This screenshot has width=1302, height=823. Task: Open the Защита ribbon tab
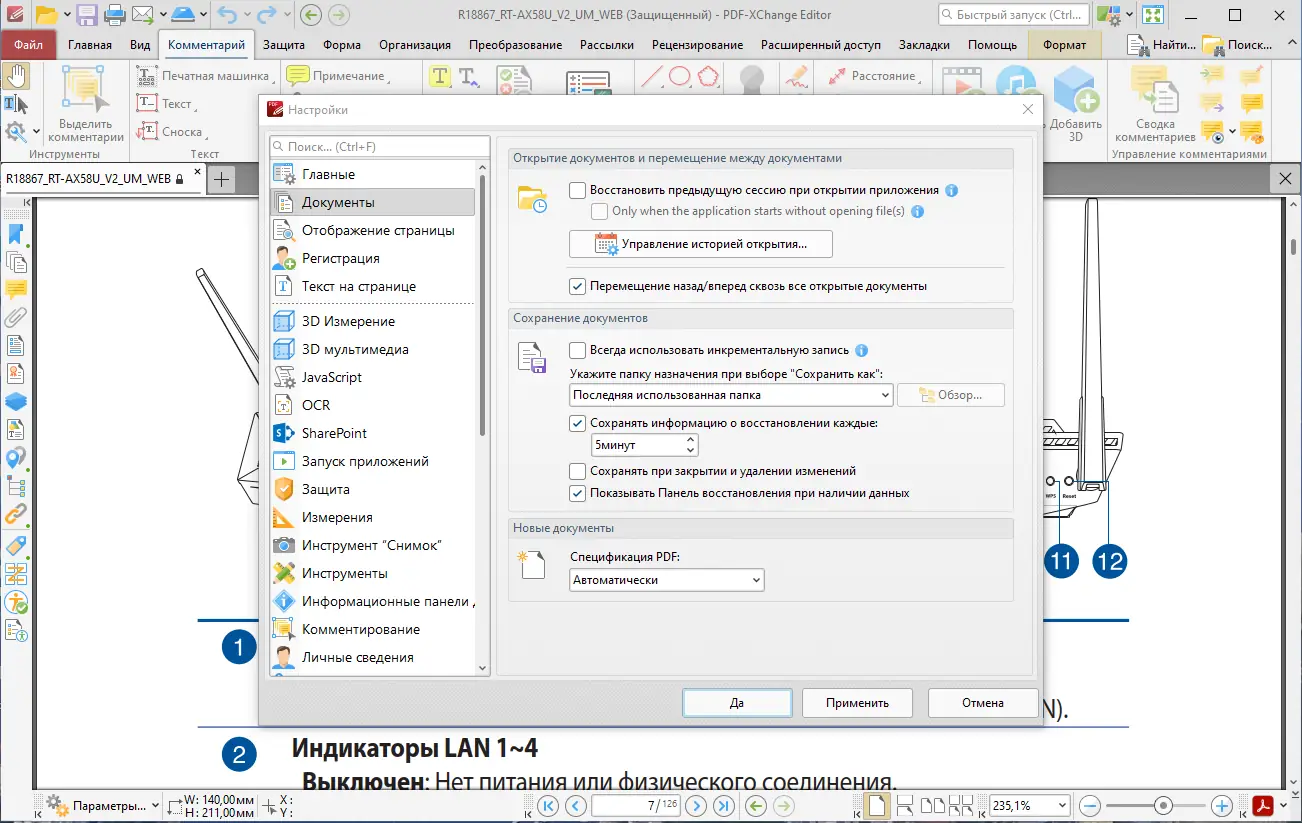pos(284,45)
